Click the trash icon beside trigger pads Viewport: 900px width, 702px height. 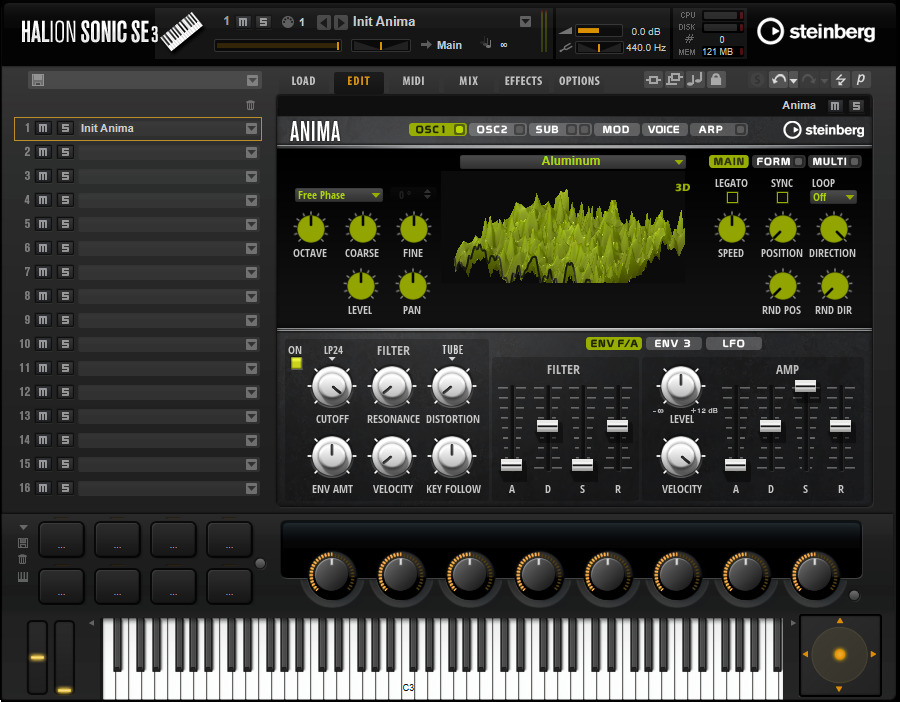[23, 559]
